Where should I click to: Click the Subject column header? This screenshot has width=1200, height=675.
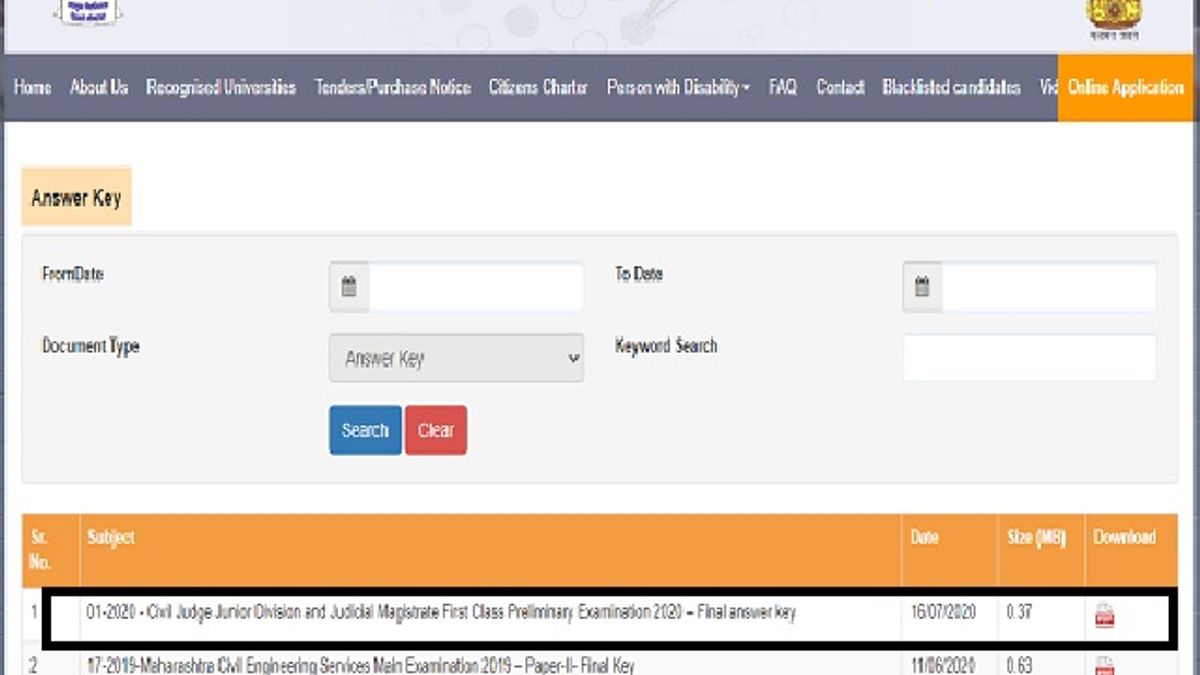click(111, 537)
